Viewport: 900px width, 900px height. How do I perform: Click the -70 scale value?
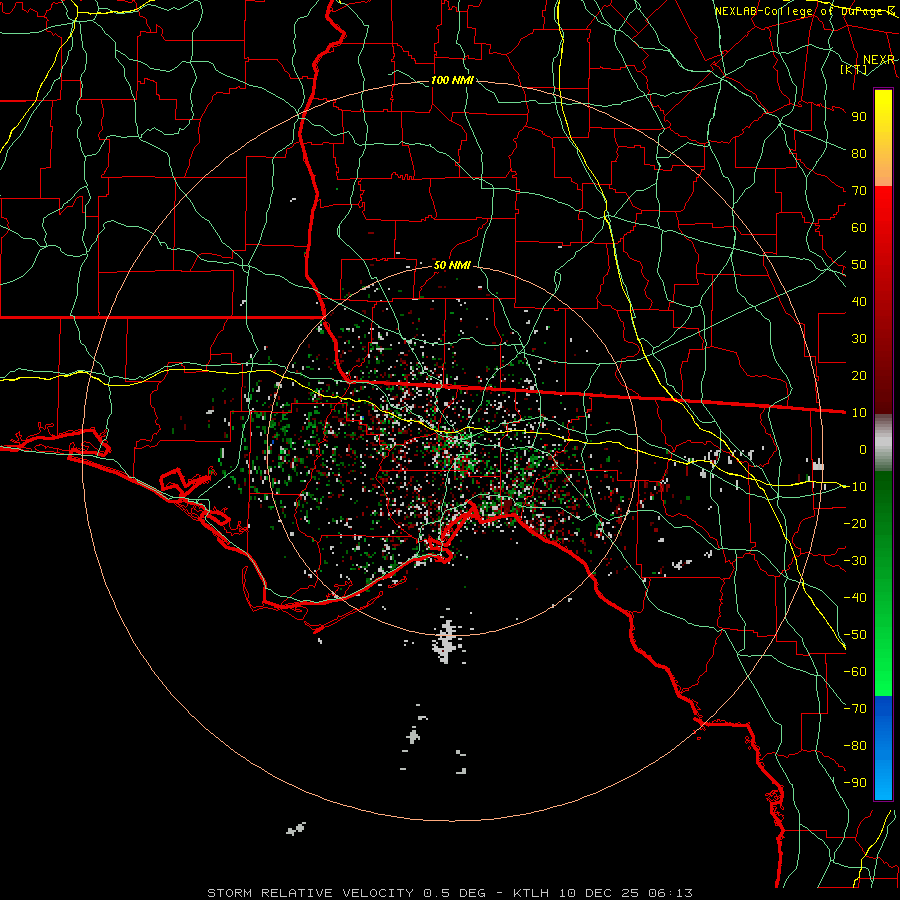click(855, 709)
